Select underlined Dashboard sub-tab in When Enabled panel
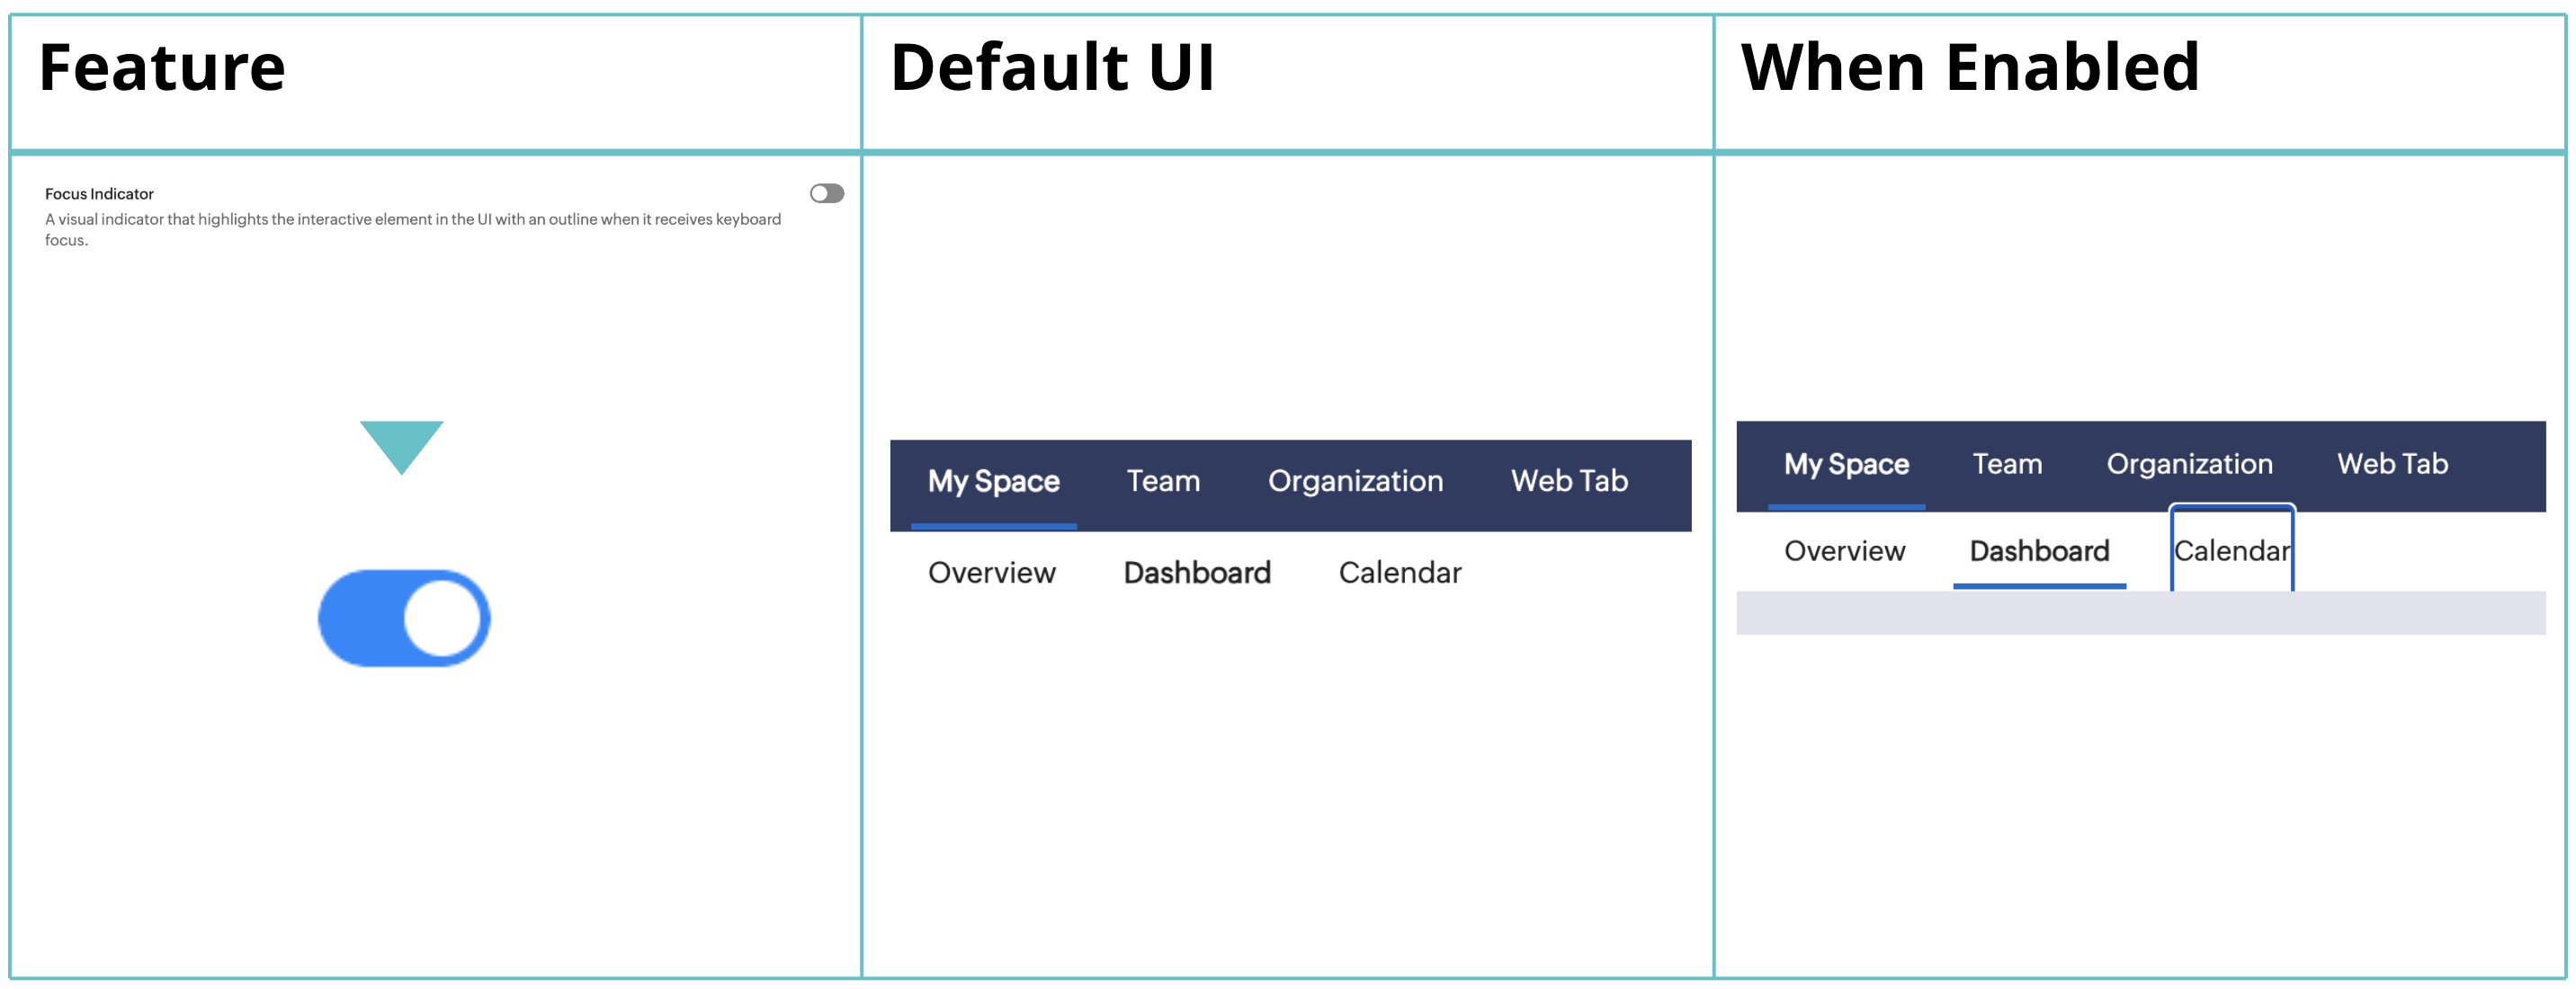The image size is (2576, 989). point(2039,551)
